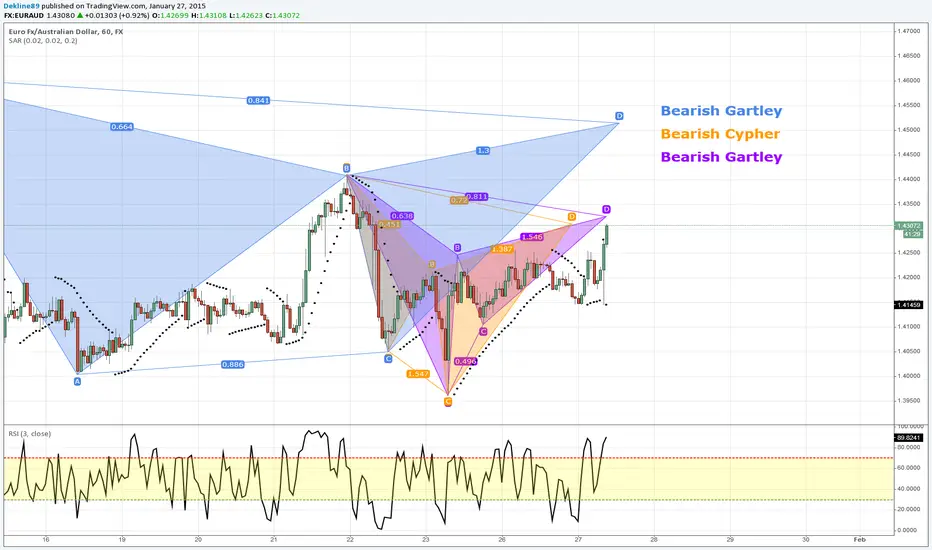Click date 30 on the time axis
The image size is (932, 550).
point(806,540)
